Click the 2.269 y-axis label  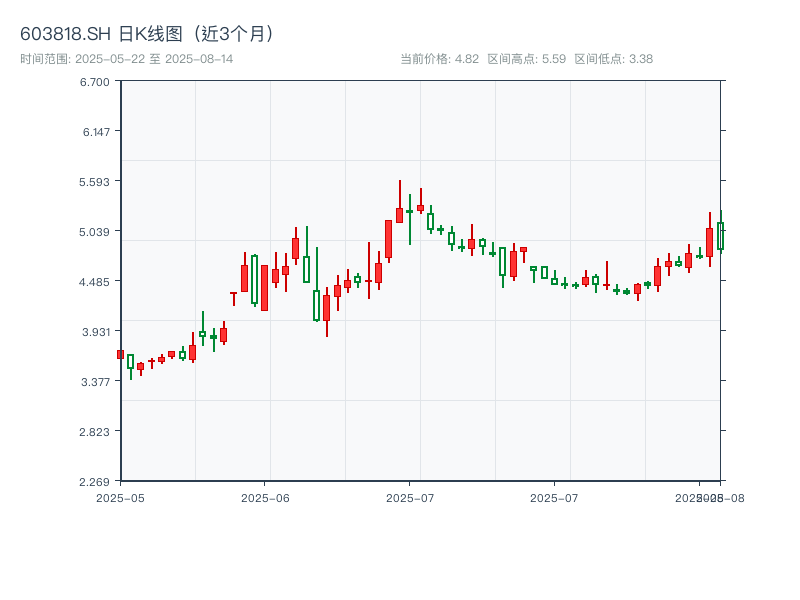[x=95, y=481]
